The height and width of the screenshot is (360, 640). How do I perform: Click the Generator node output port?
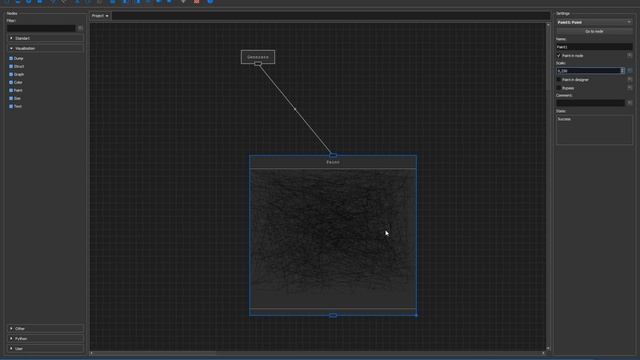(x=258, y=64)
